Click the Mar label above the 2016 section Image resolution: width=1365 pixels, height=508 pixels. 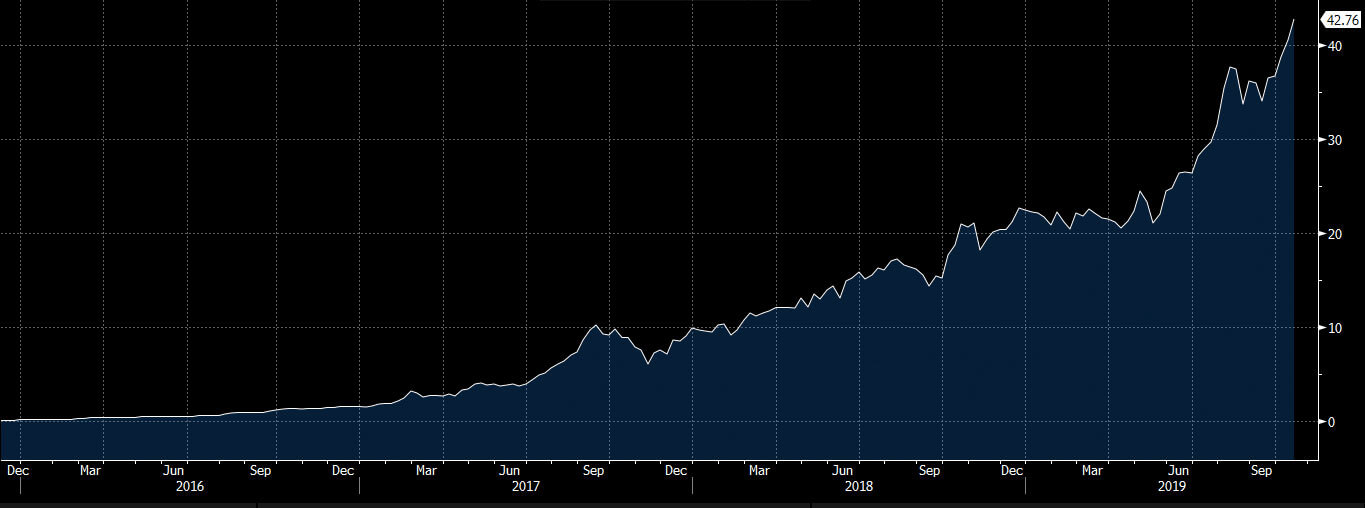(x=91, y=470)
